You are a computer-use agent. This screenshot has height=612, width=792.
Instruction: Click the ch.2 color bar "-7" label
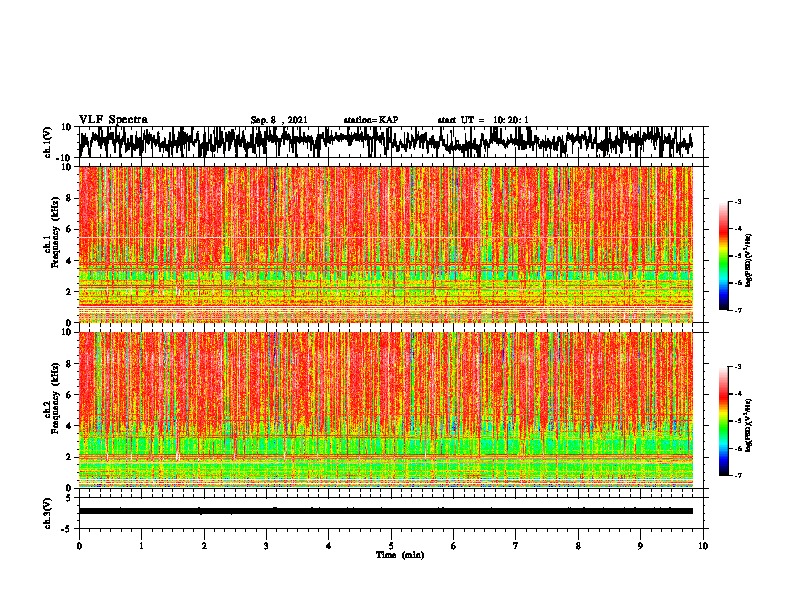point(737,475)
